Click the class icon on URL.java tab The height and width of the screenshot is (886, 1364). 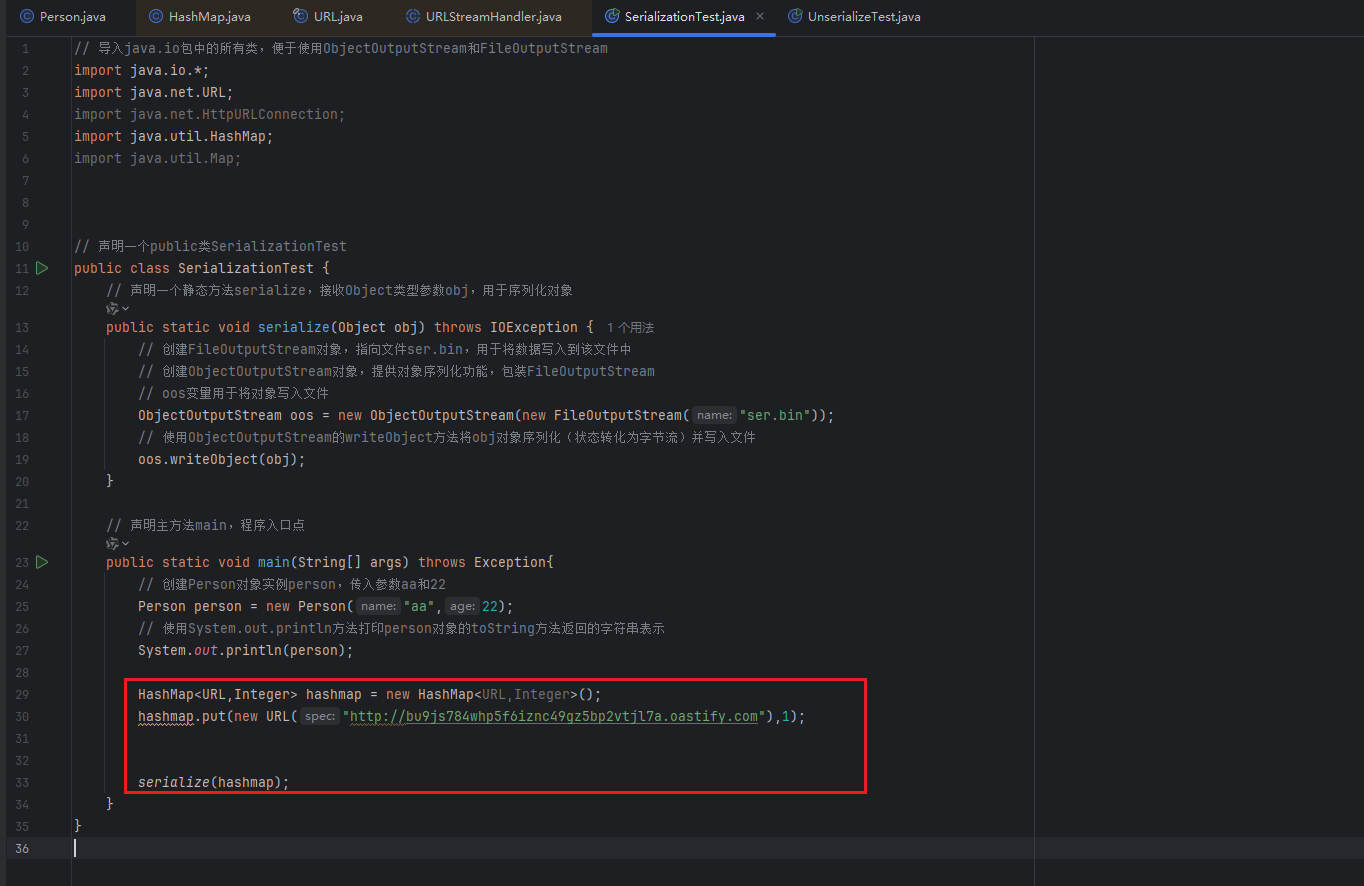pos(300,17)
